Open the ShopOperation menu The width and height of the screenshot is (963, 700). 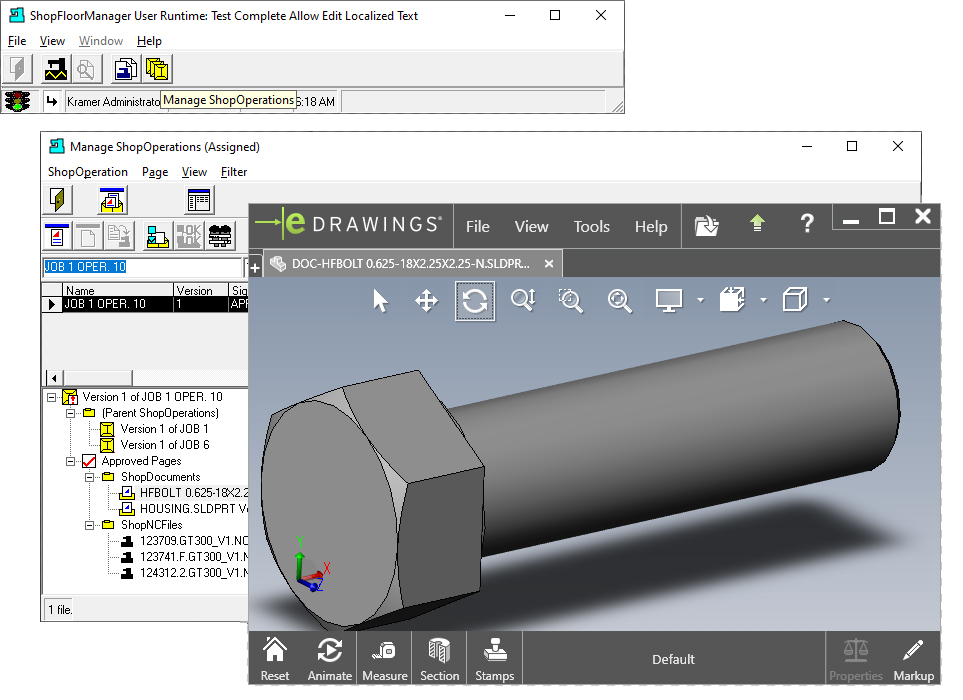point(88,172)
